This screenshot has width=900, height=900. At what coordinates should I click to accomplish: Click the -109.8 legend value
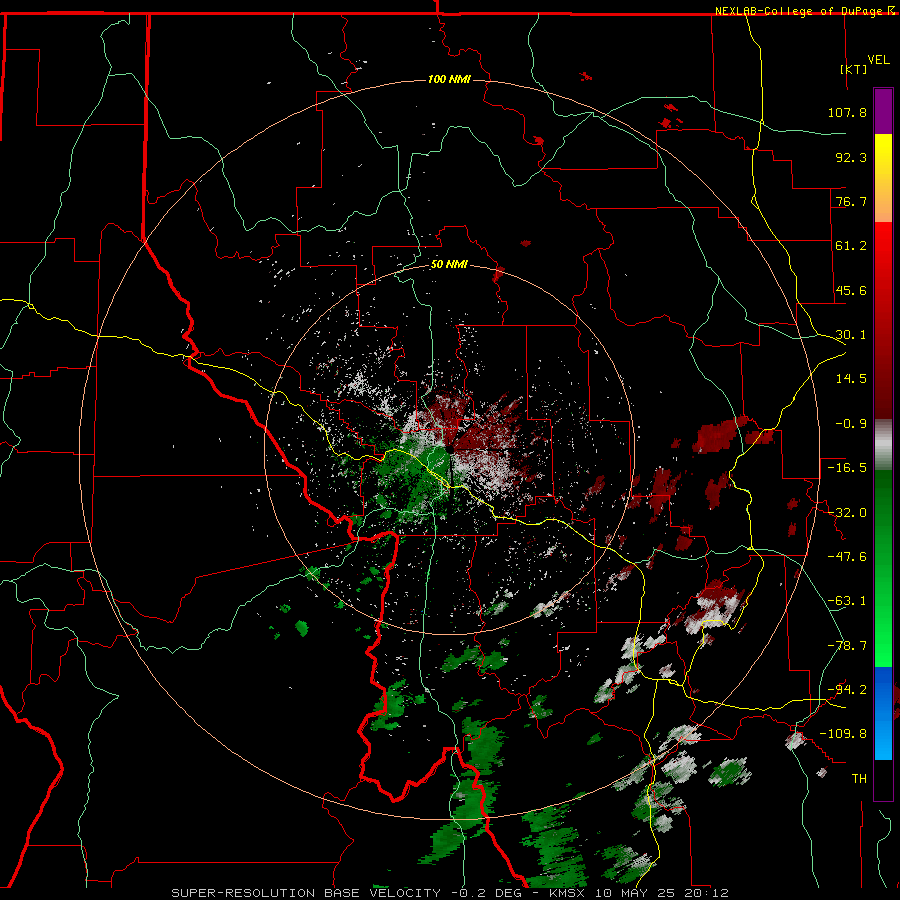coord(843,734)
